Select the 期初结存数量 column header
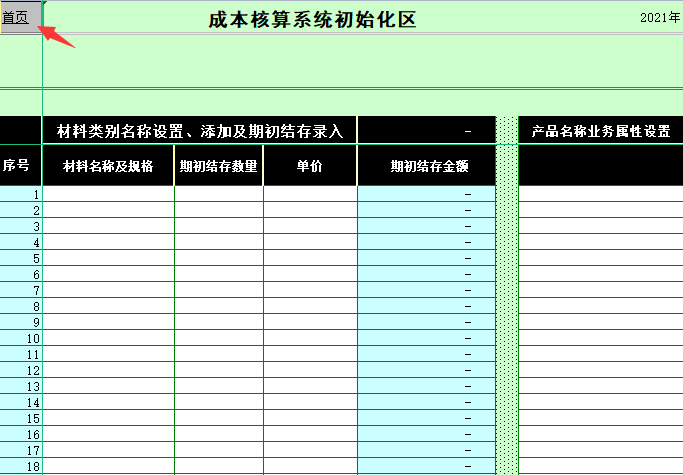The height and width of the screenshot is (475, 683). click(x=219, y=166)
